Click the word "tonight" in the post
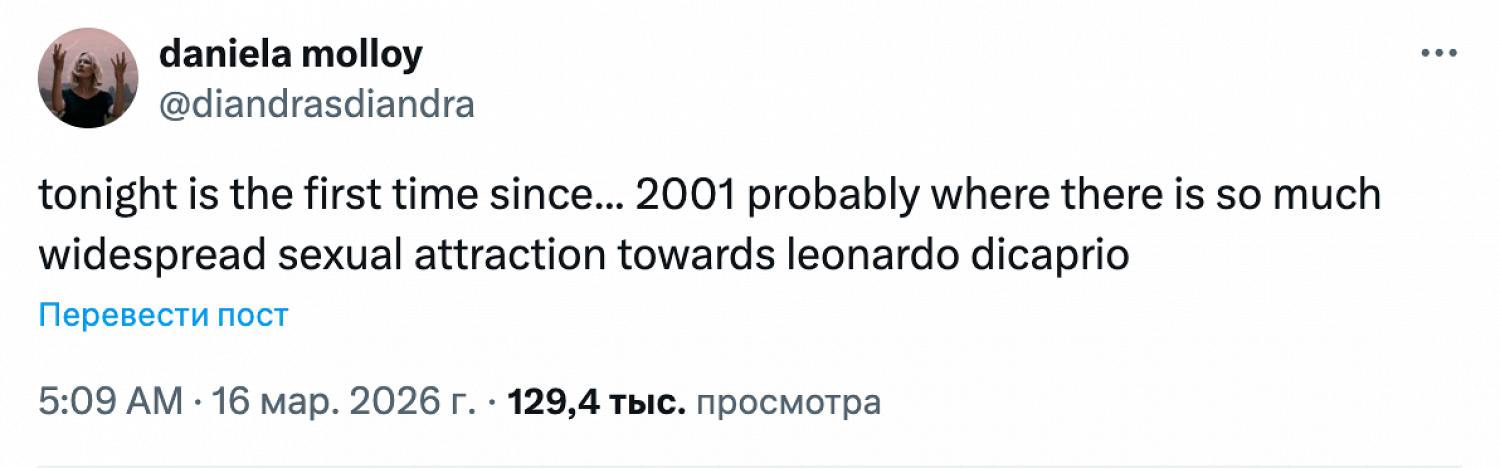Image resolution: width=1500 pixels, height=468 pixels. [x=101, y=196]
